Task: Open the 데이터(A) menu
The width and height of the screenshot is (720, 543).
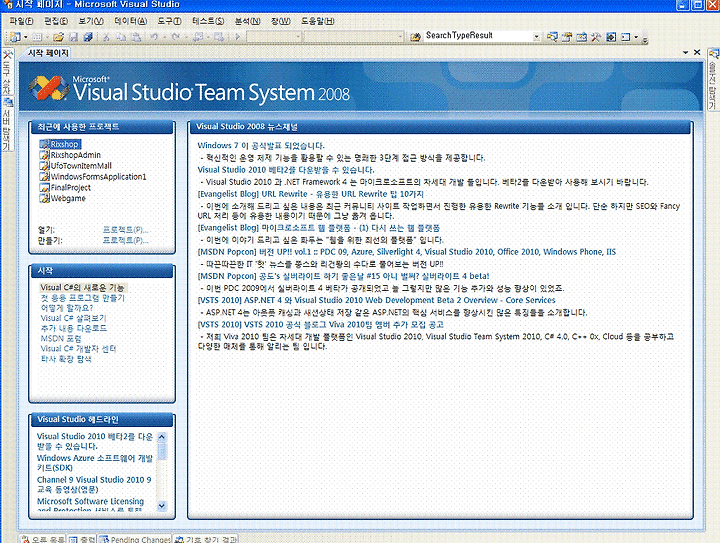Action: pos(131,21)
